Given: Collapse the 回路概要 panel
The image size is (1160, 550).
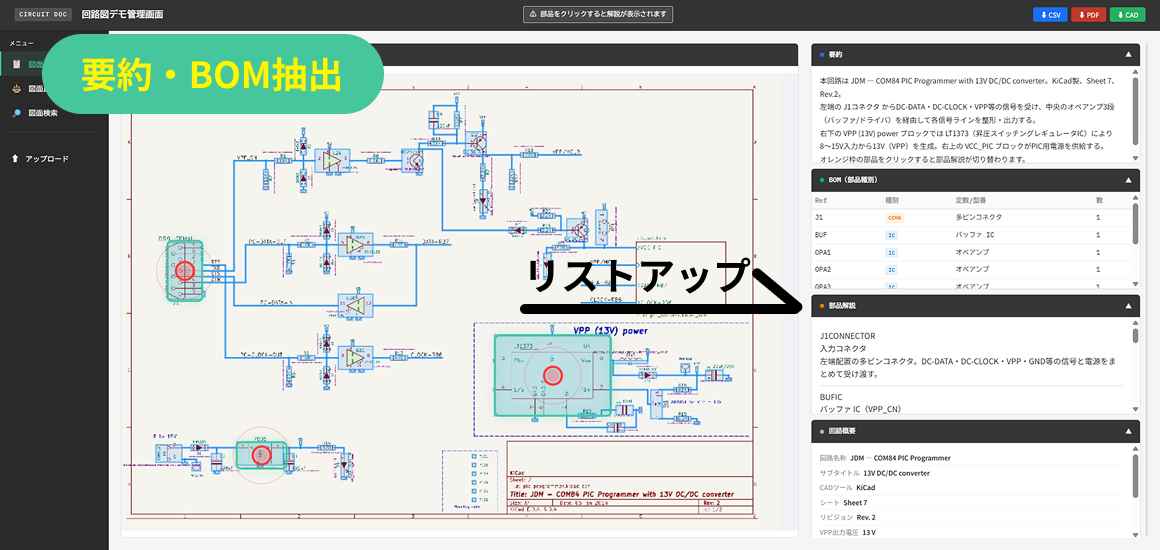Looking at the screenshot, I should pyautogui.click(x=1128, y=431).
